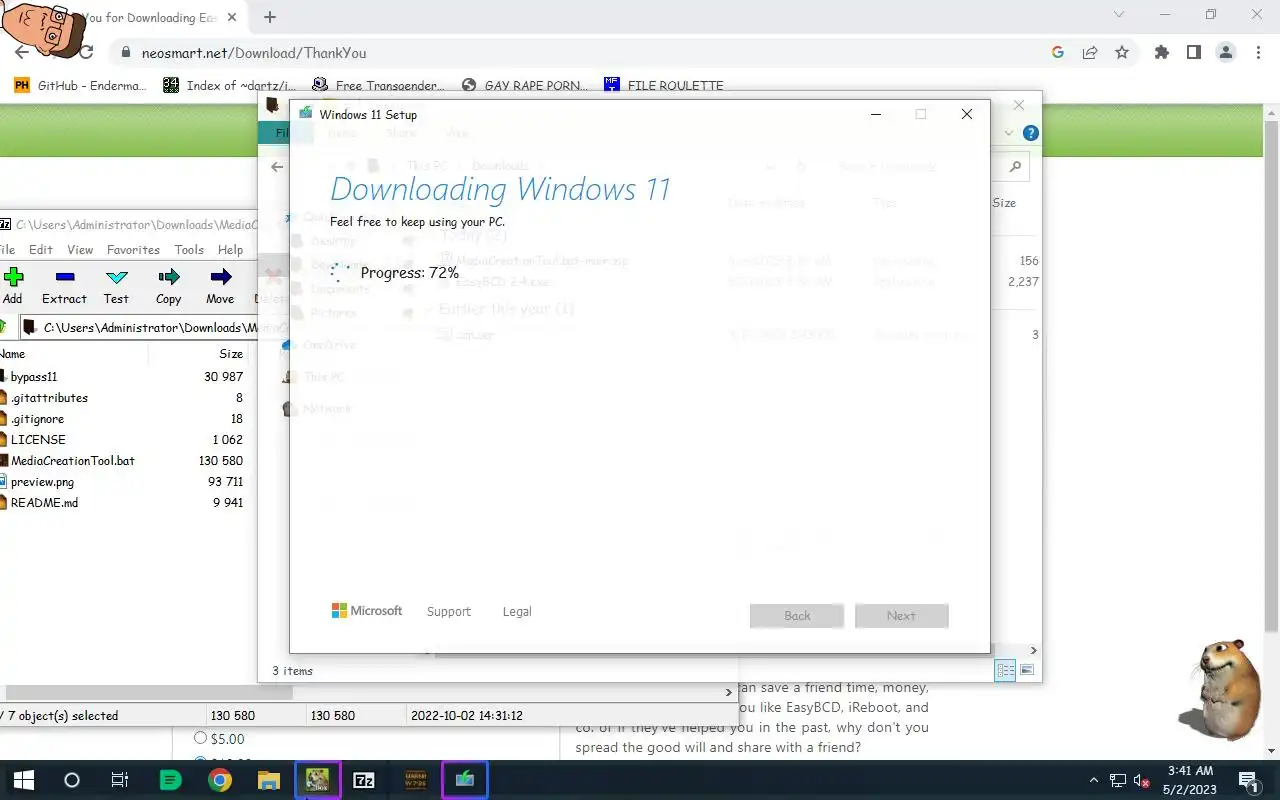The height and width of the screenshot is (800, 1280).
Task: Open the GitHub - Enderma... bookmark
Action: pos(80,86)
